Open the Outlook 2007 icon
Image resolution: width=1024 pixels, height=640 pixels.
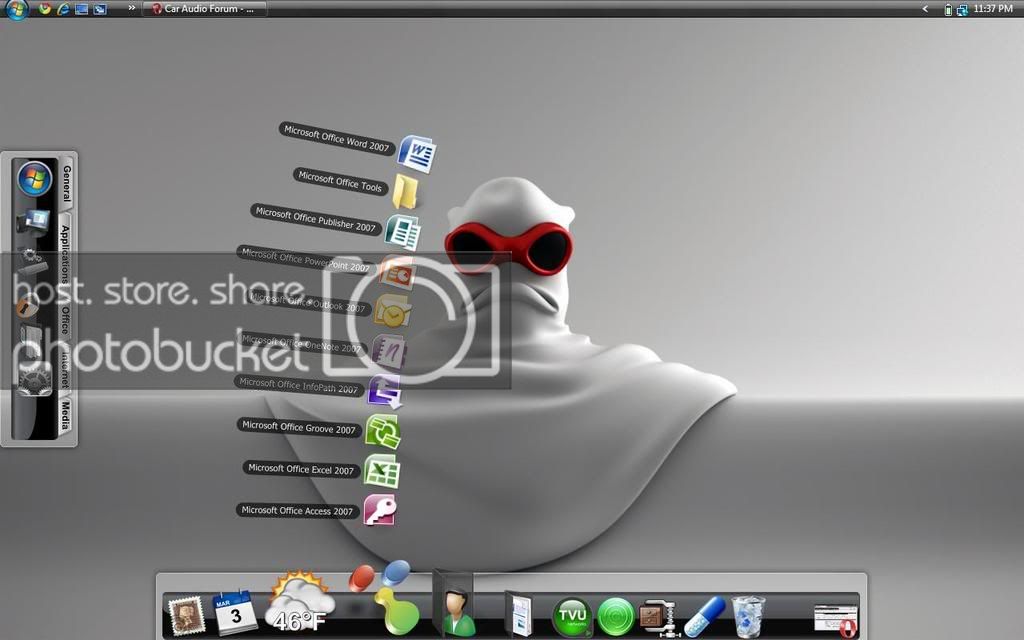(392, 312)
